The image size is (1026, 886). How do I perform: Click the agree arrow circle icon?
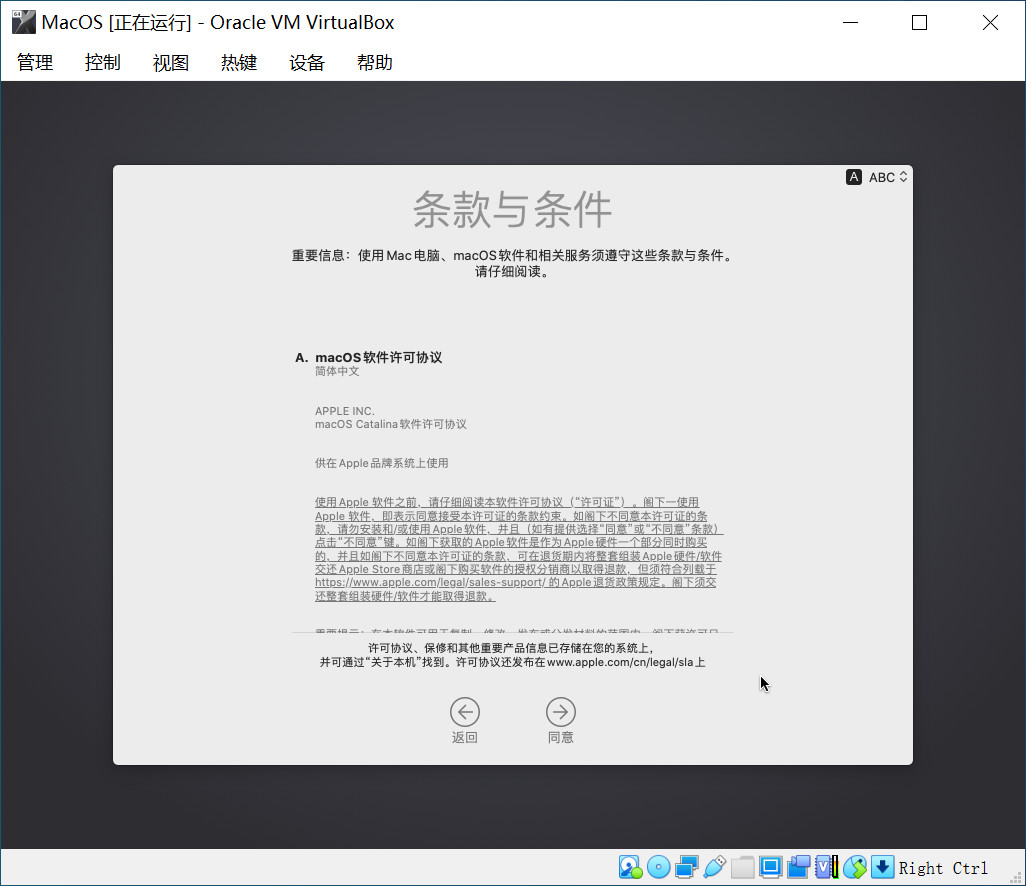[561, 712]
